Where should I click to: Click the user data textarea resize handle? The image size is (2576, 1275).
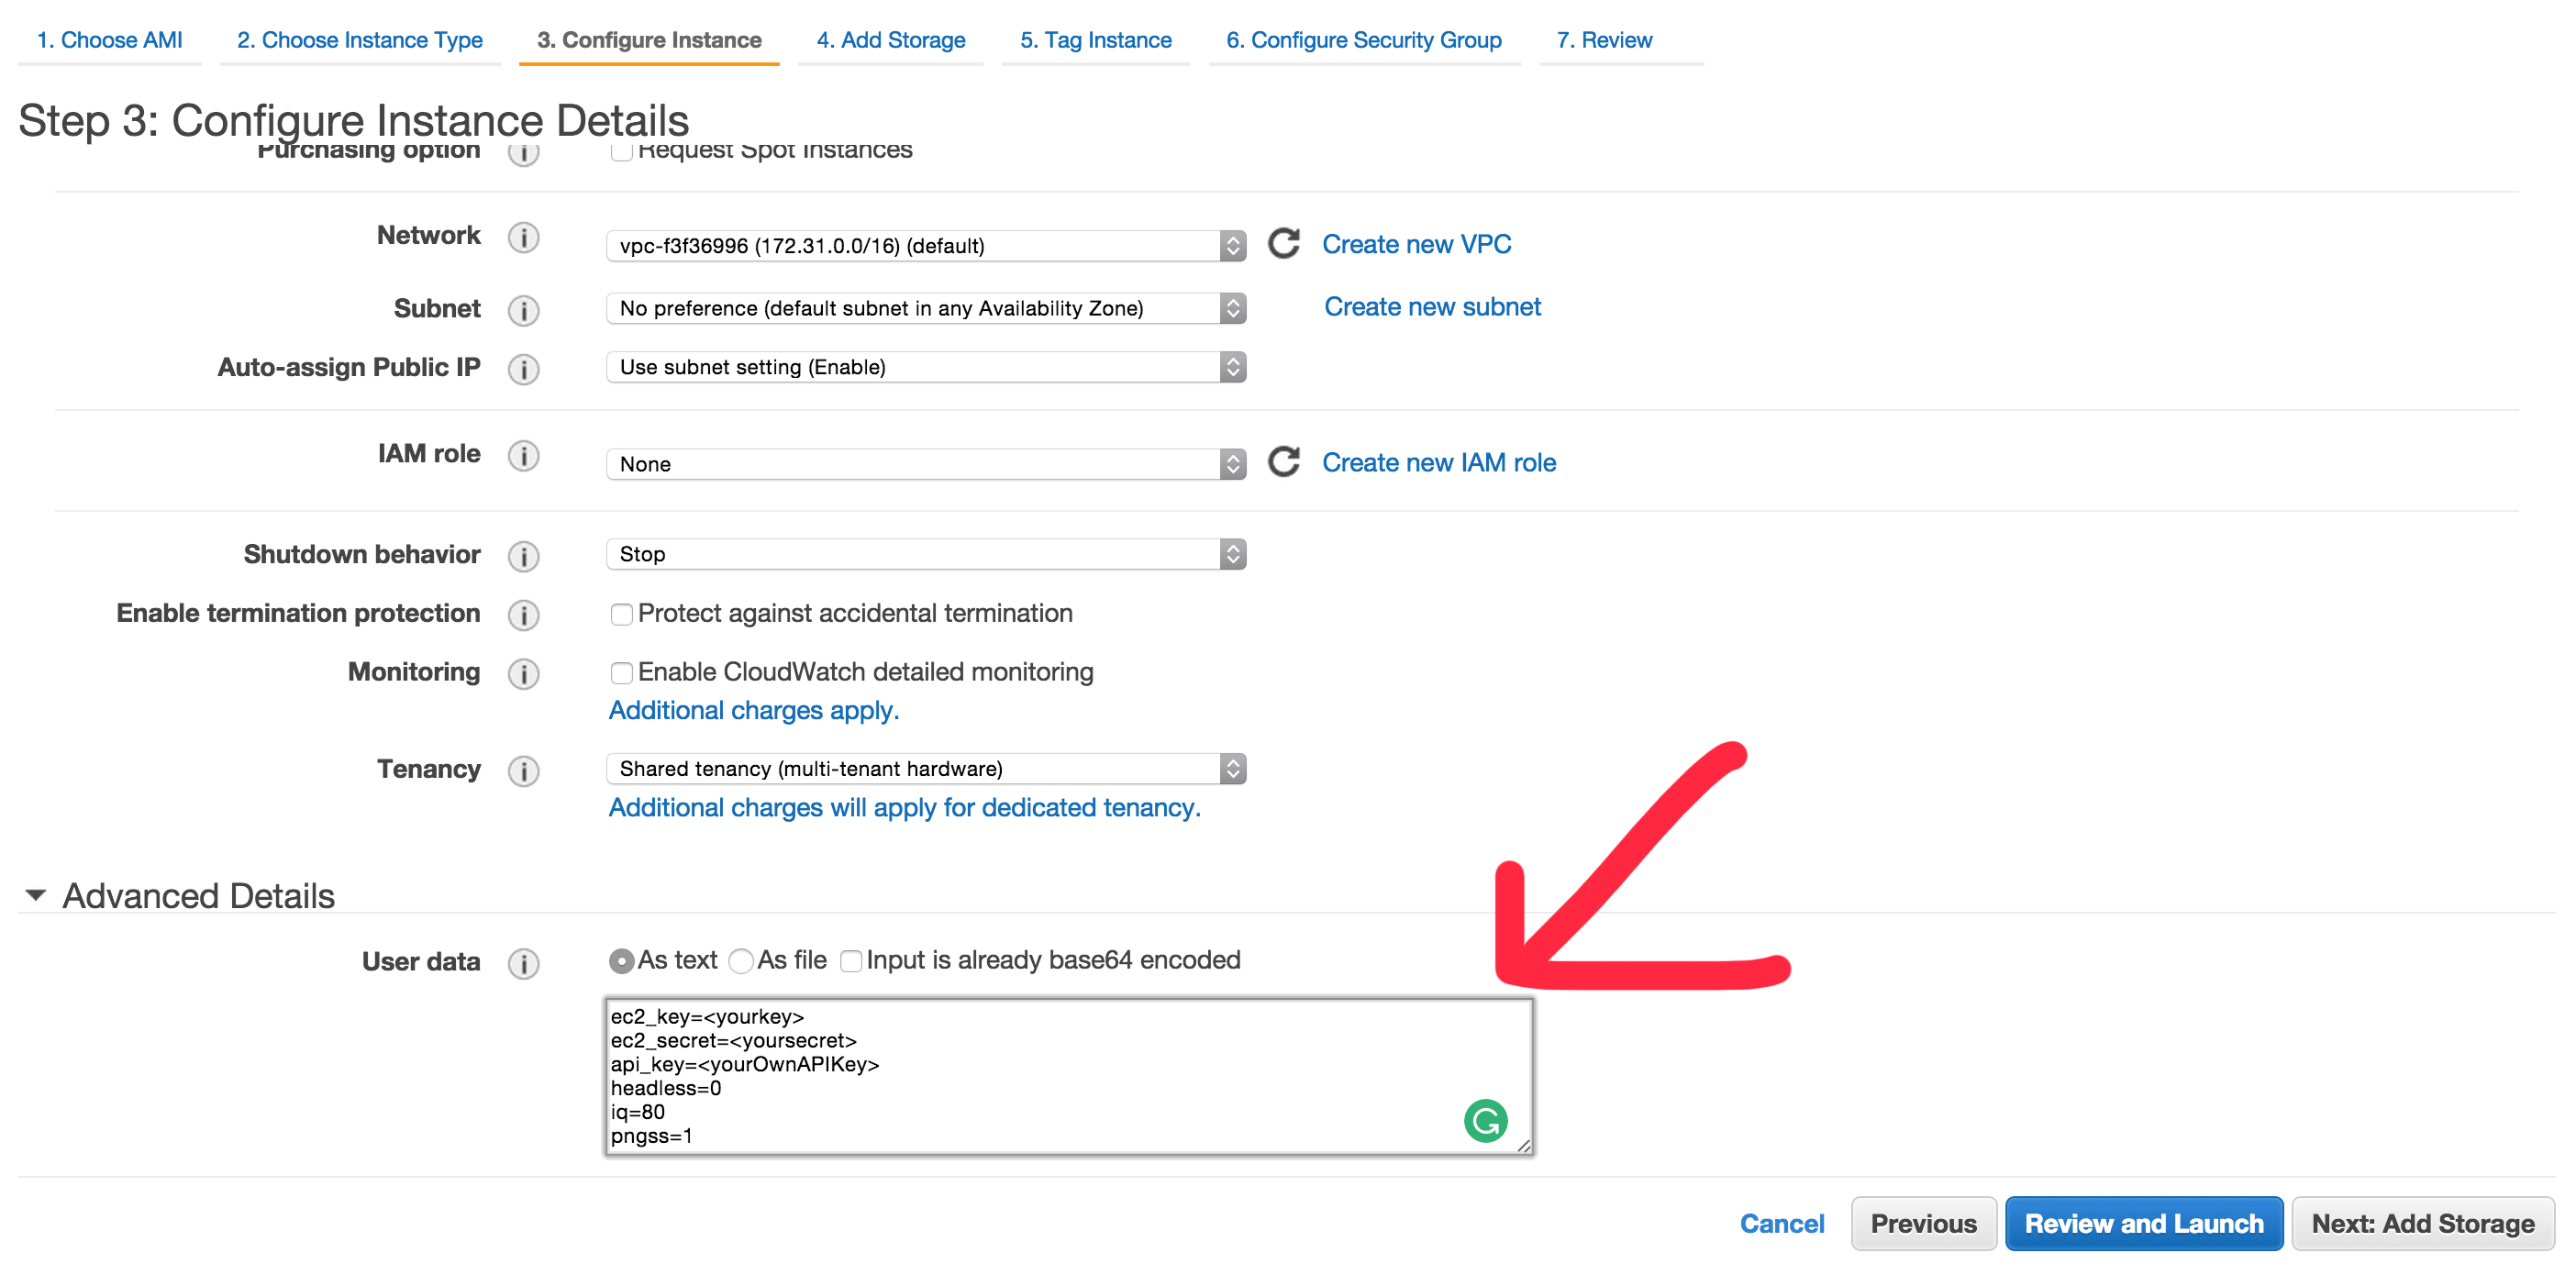tap(1523, 1146)
